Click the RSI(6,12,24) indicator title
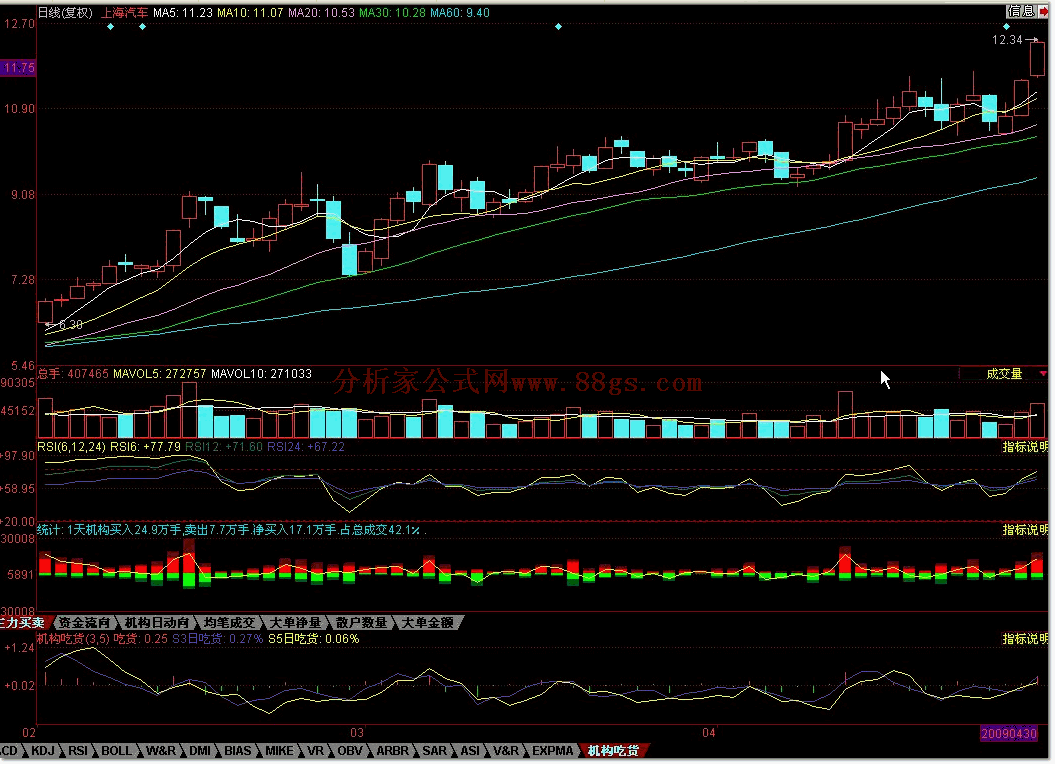This screenshot has height=764, width=1055. coord(71,447)
